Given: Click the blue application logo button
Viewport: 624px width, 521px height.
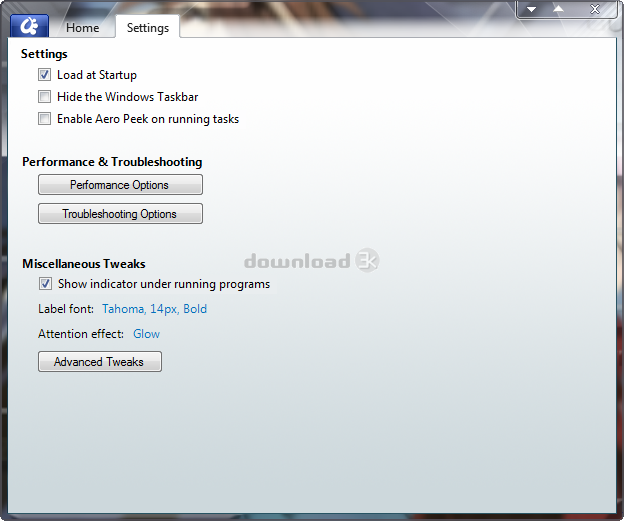Looking at the screenshot, I should click(x=29, y=26).
